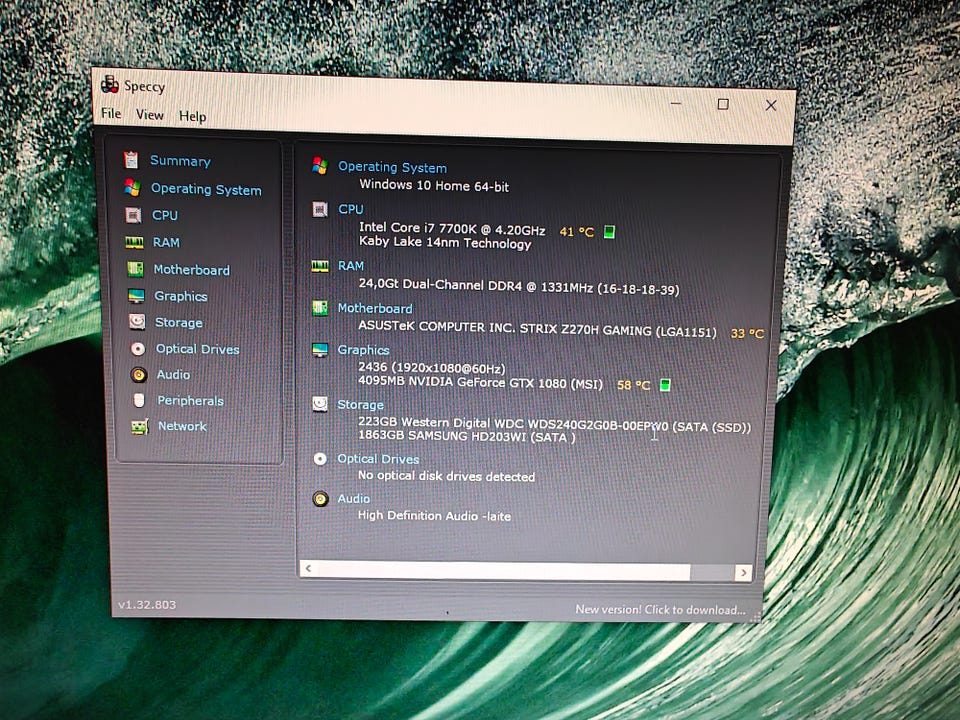Click the Optical Drives disc icon in summary pane
960x720 pixels.
(x=320, y=459)
